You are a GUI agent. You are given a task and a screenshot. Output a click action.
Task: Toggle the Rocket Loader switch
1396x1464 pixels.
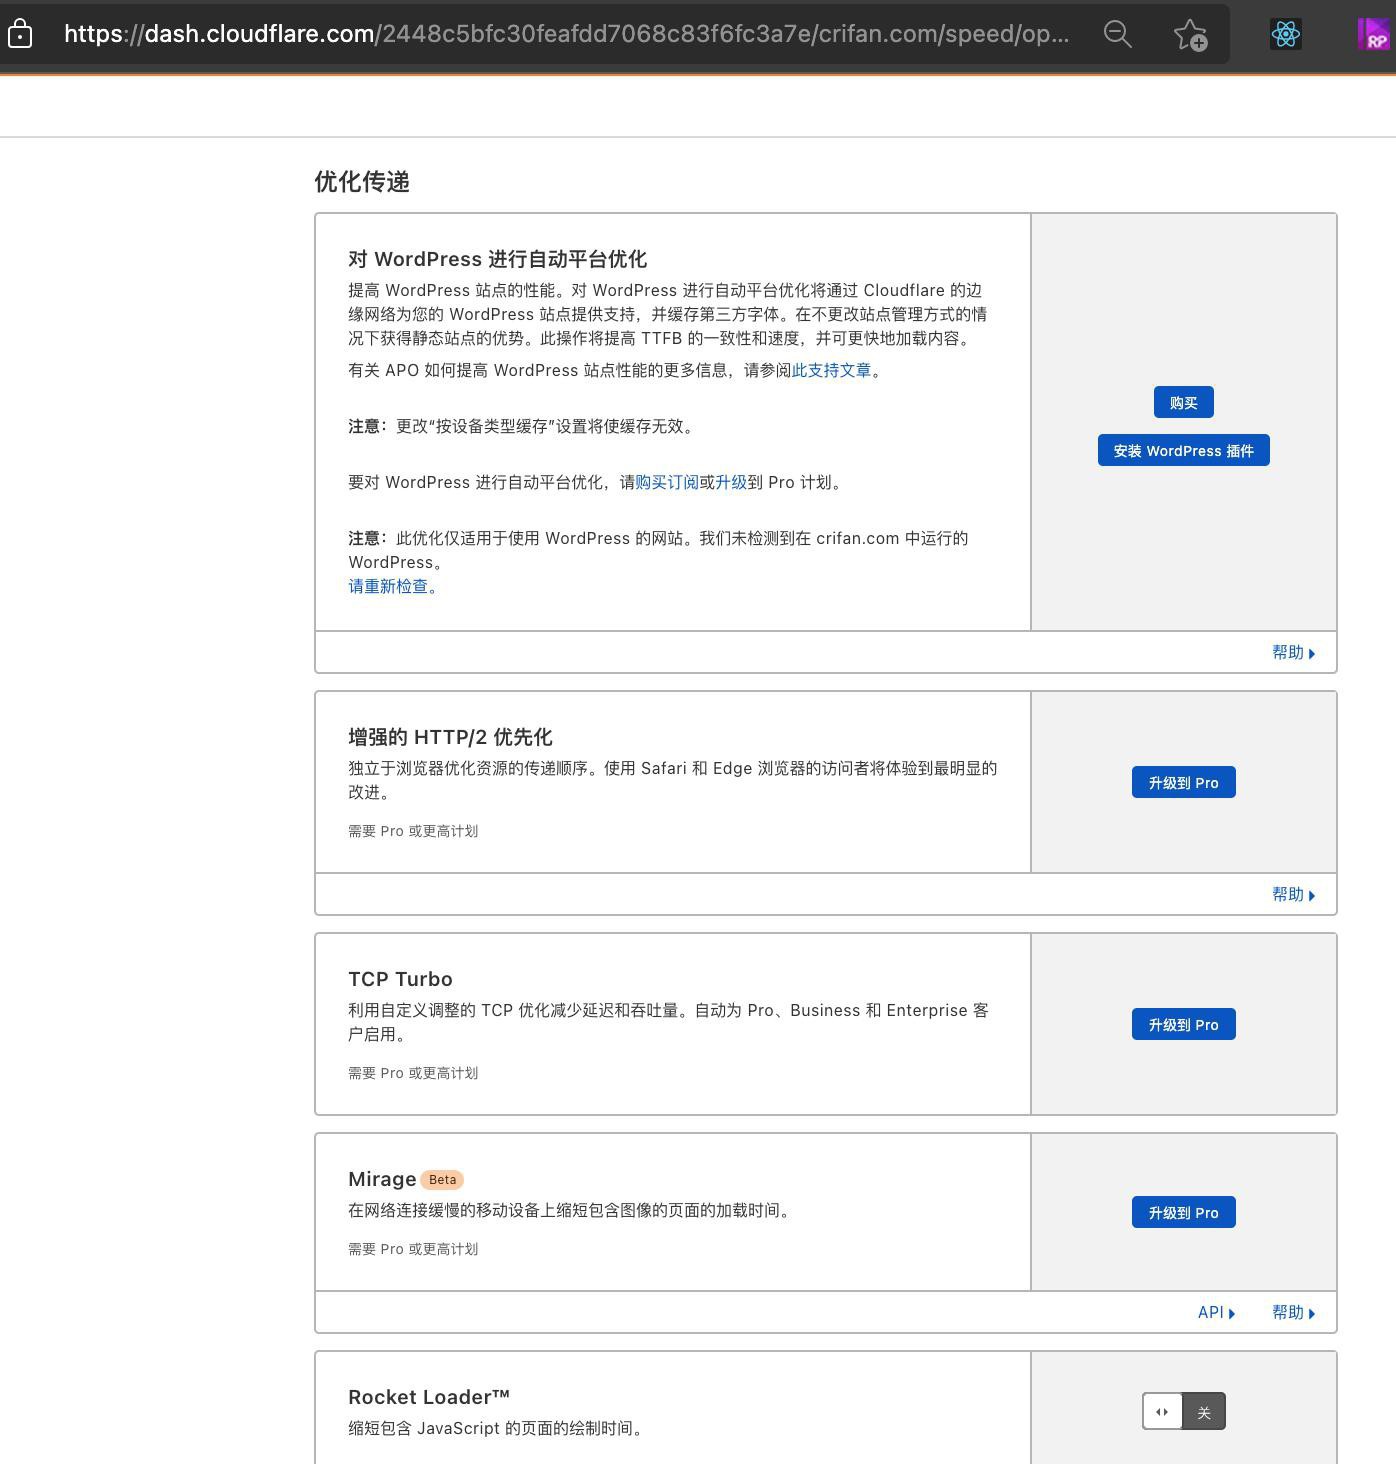pyautogui.click(x=1183, y=1412)
